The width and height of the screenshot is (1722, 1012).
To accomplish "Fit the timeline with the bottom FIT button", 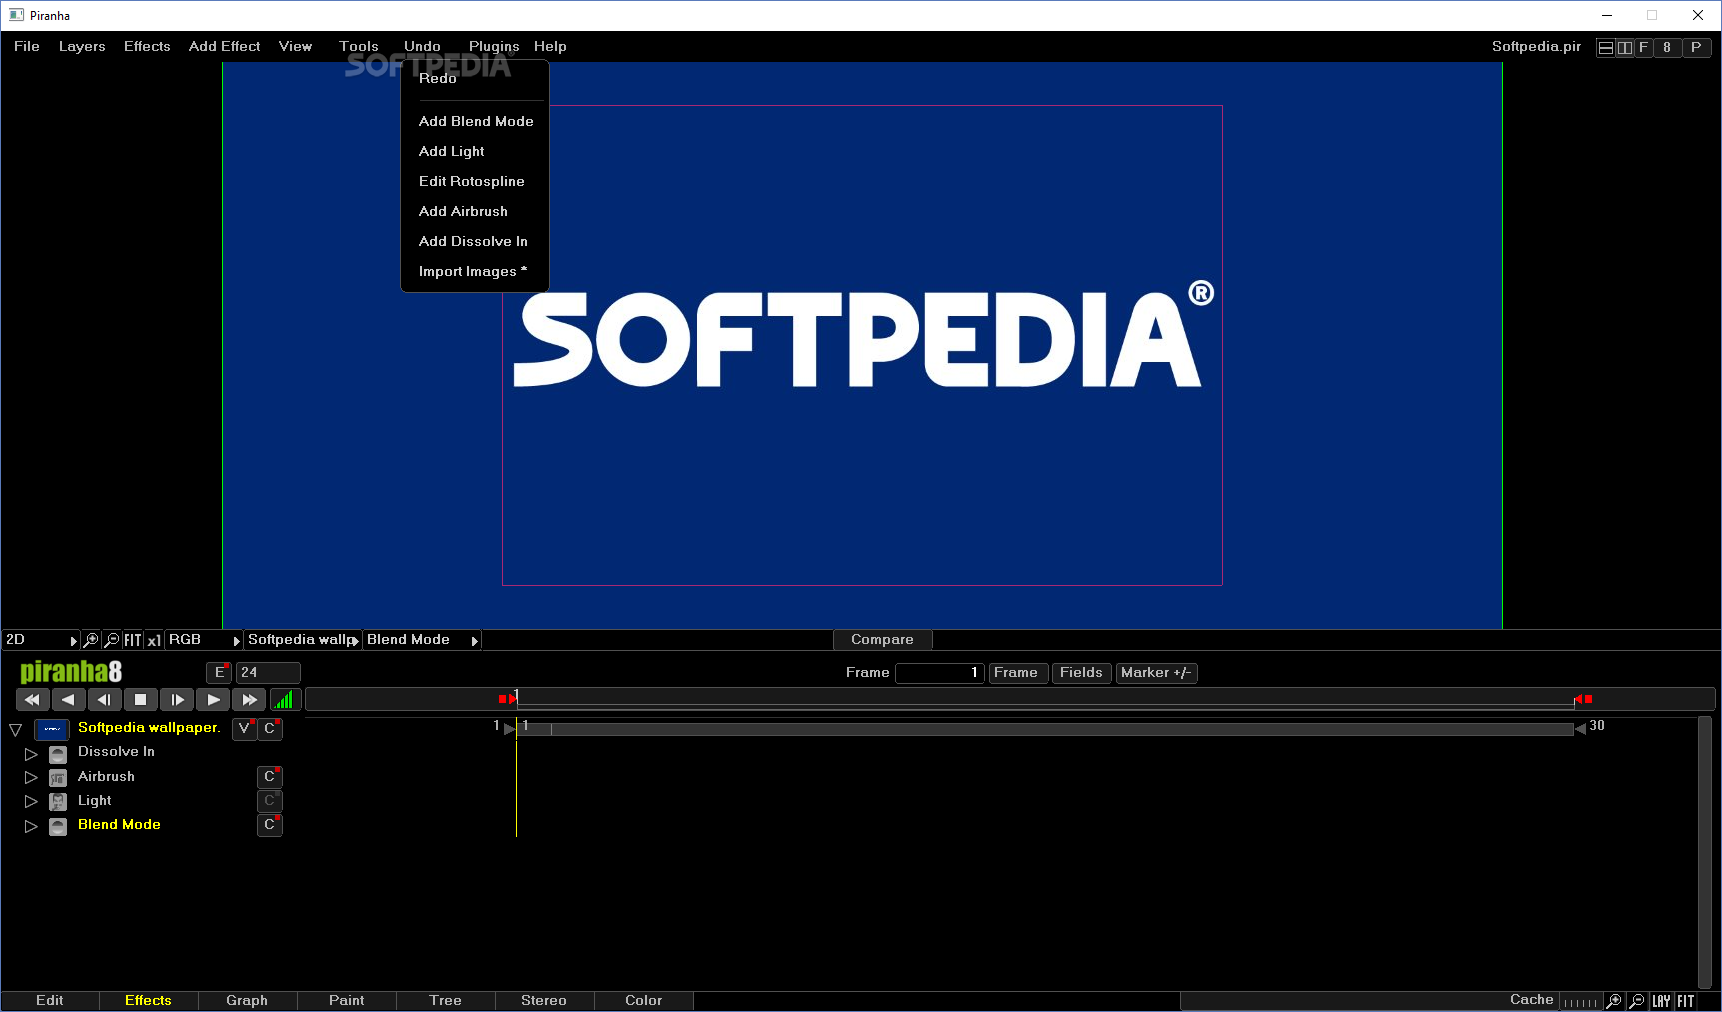I will [x=1686, y=1001].
